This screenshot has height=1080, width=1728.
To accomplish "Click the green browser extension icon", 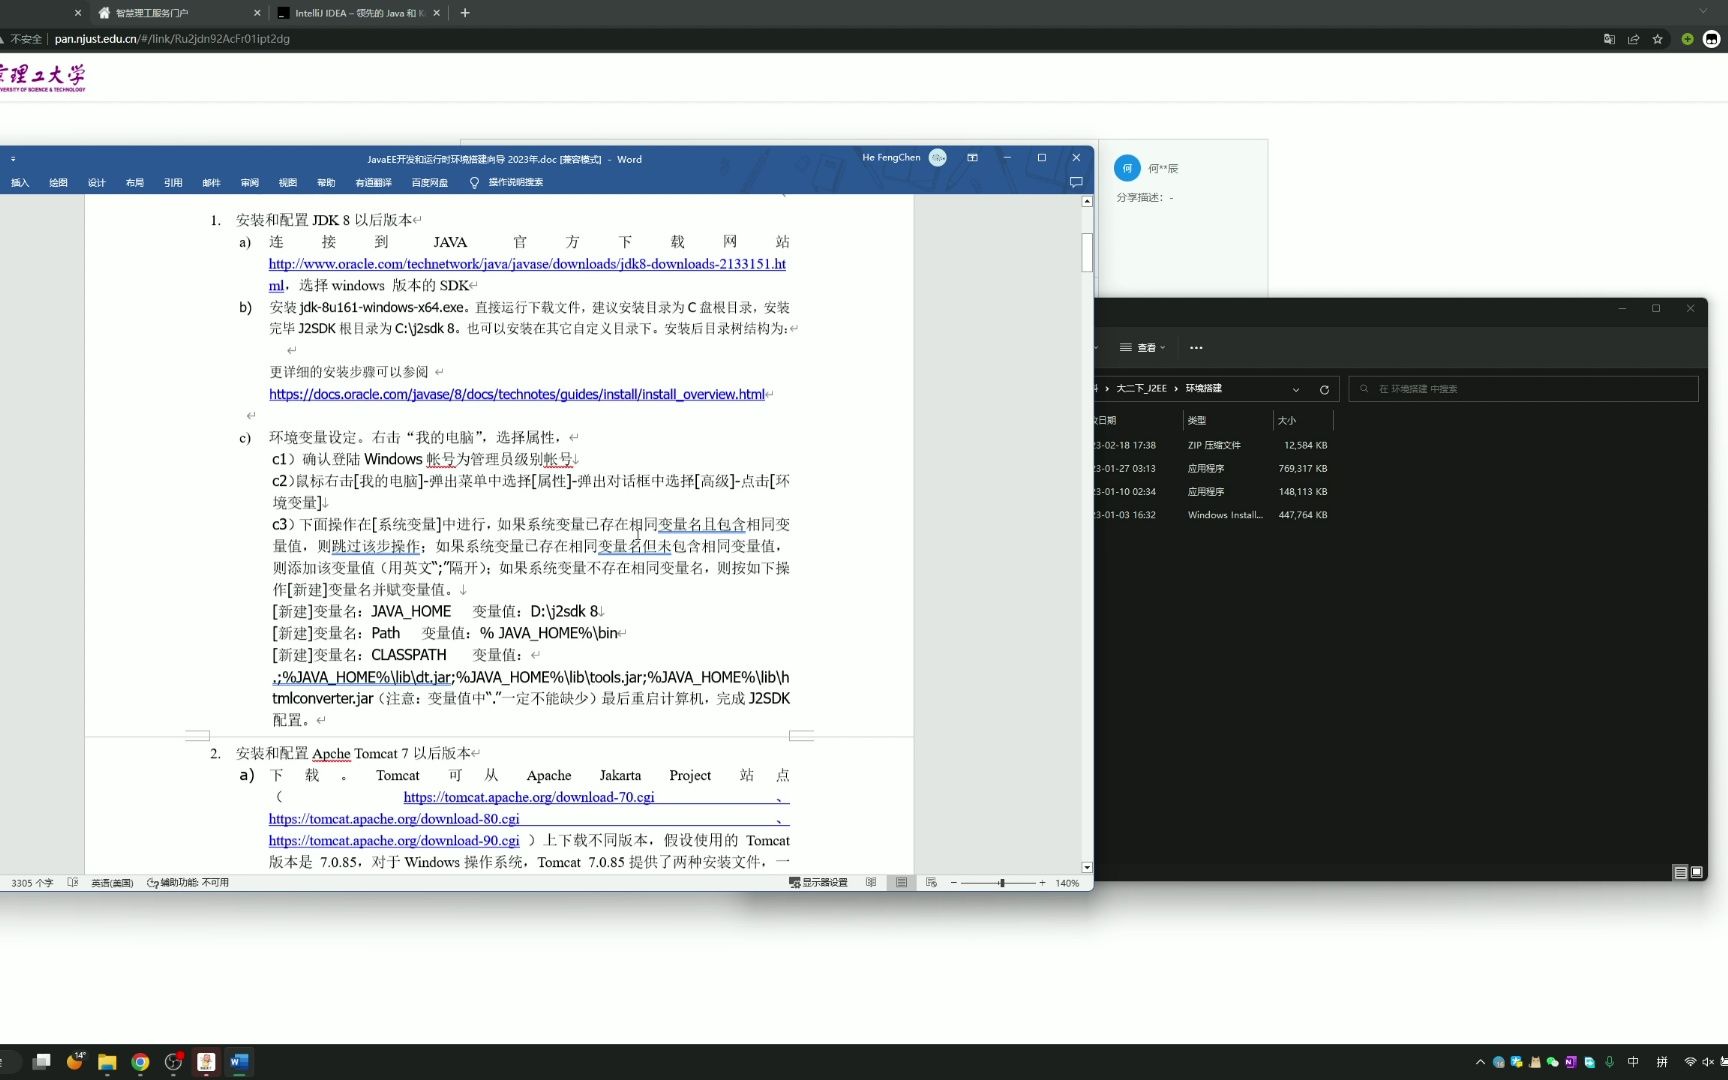I will (x=1687, y=39).
